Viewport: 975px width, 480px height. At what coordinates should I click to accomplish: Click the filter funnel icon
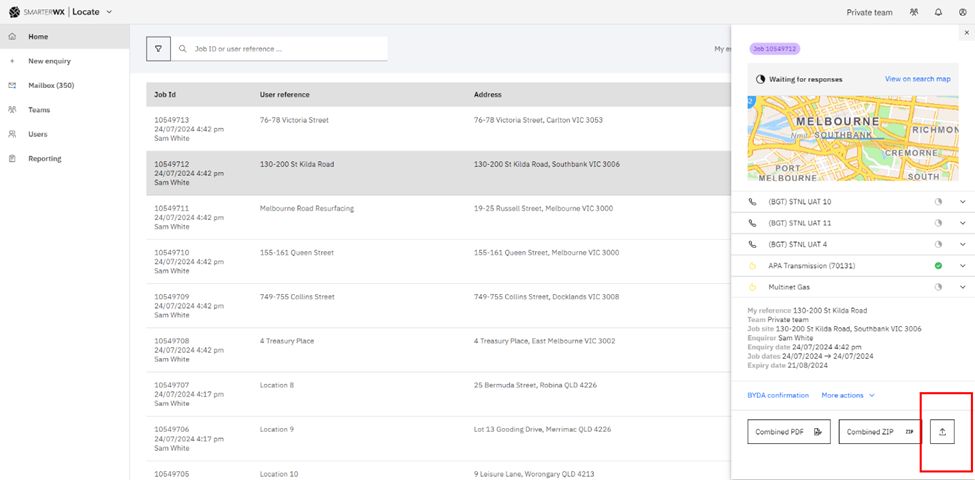coord(158,49)
